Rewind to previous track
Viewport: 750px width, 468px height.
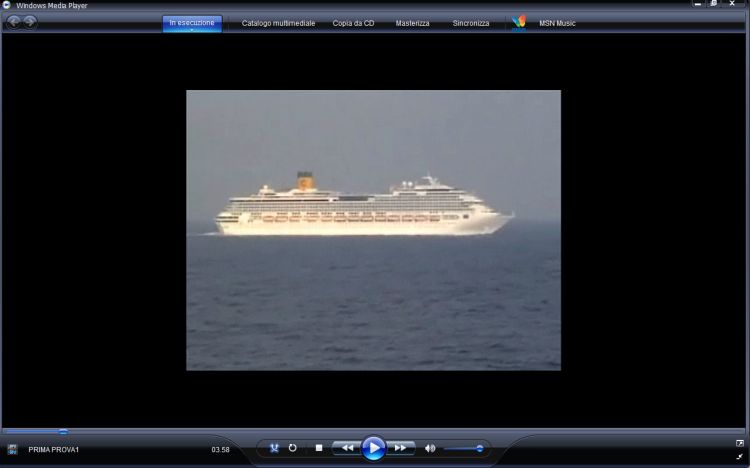[347, 448]
